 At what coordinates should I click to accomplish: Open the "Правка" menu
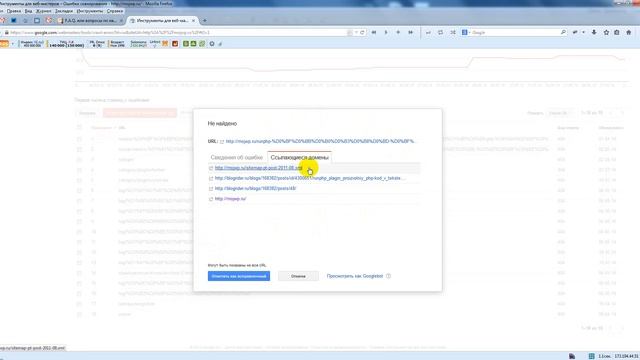(14, 11)
